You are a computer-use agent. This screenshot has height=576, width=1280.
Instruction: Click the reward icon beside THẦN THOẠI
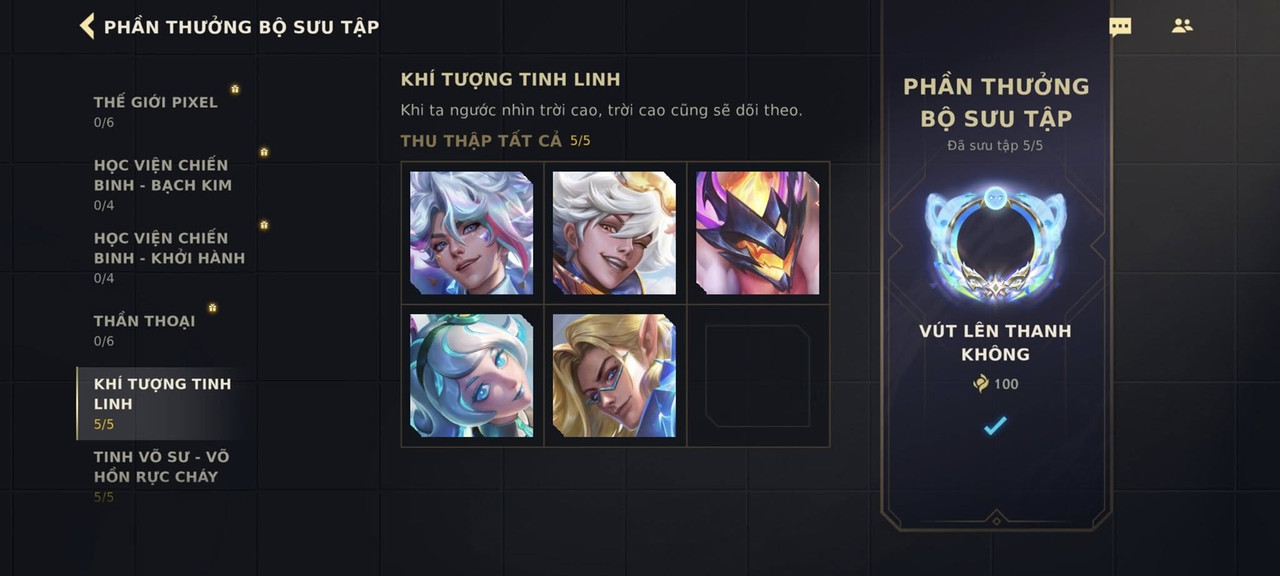click(x=212, y=308)
